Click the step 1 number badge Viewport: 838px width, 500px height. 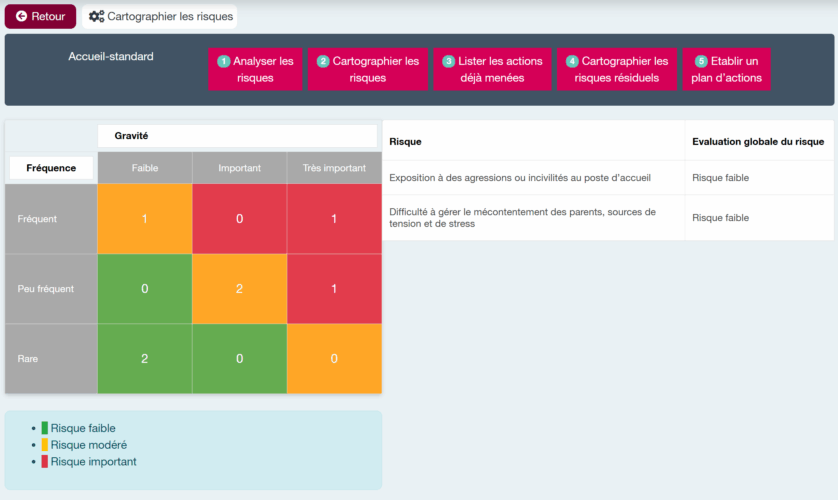(x=223, y=62)
